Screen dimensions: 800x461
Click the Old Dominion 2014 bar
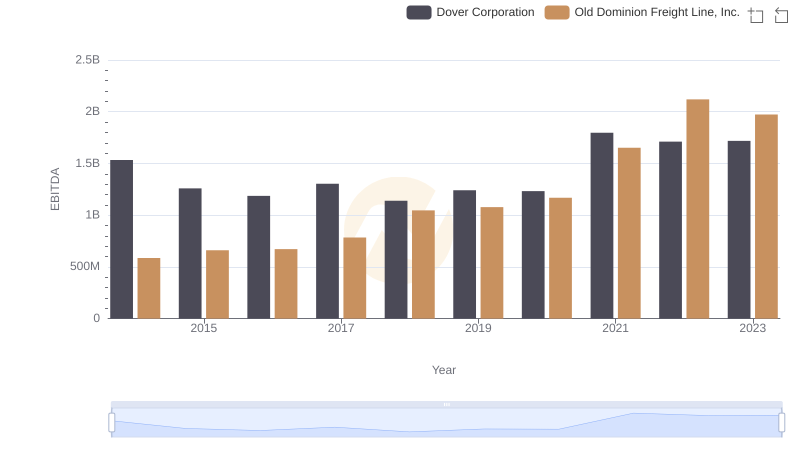149,288
